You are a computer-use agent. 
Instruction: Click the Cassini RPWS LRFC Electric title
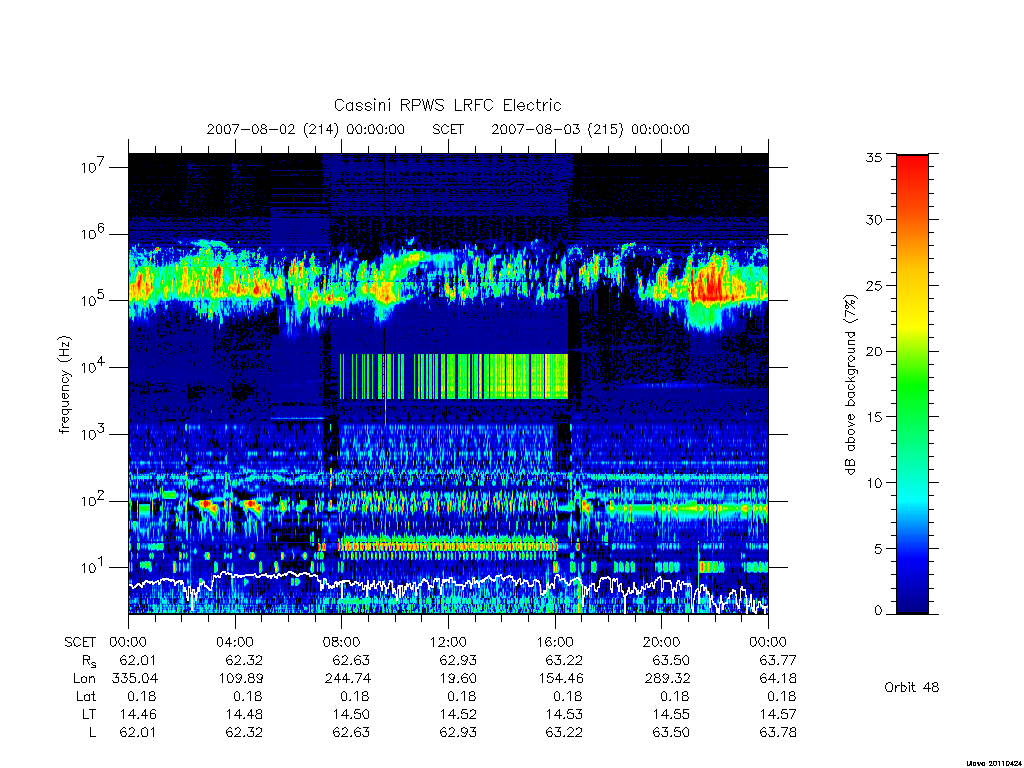pyautogui.click(x=447, y=105)
